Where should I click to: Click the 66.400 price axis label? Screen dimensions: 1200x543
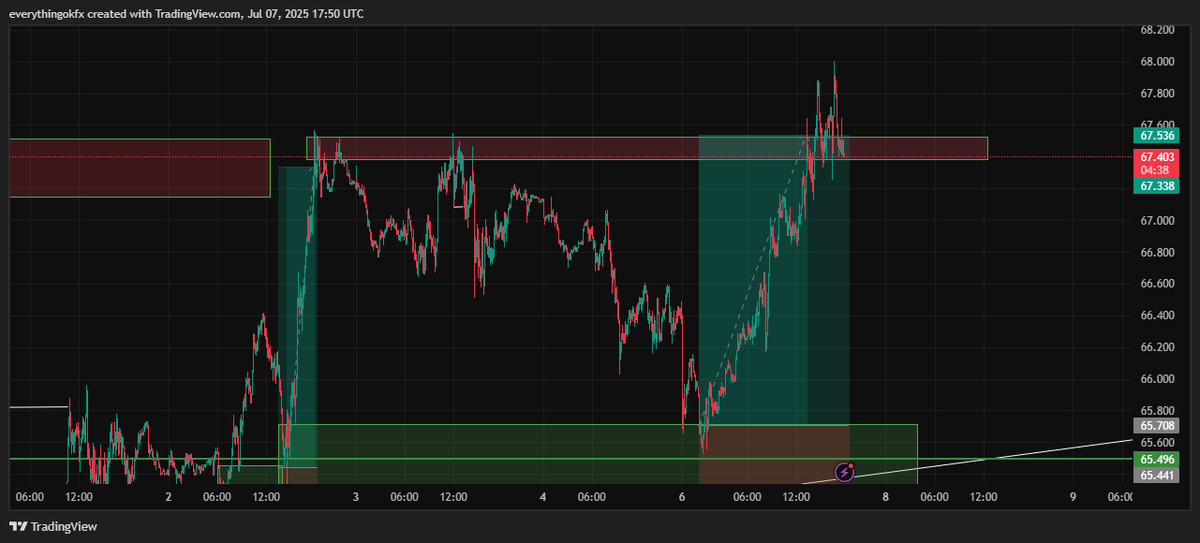click(1157, 316)
